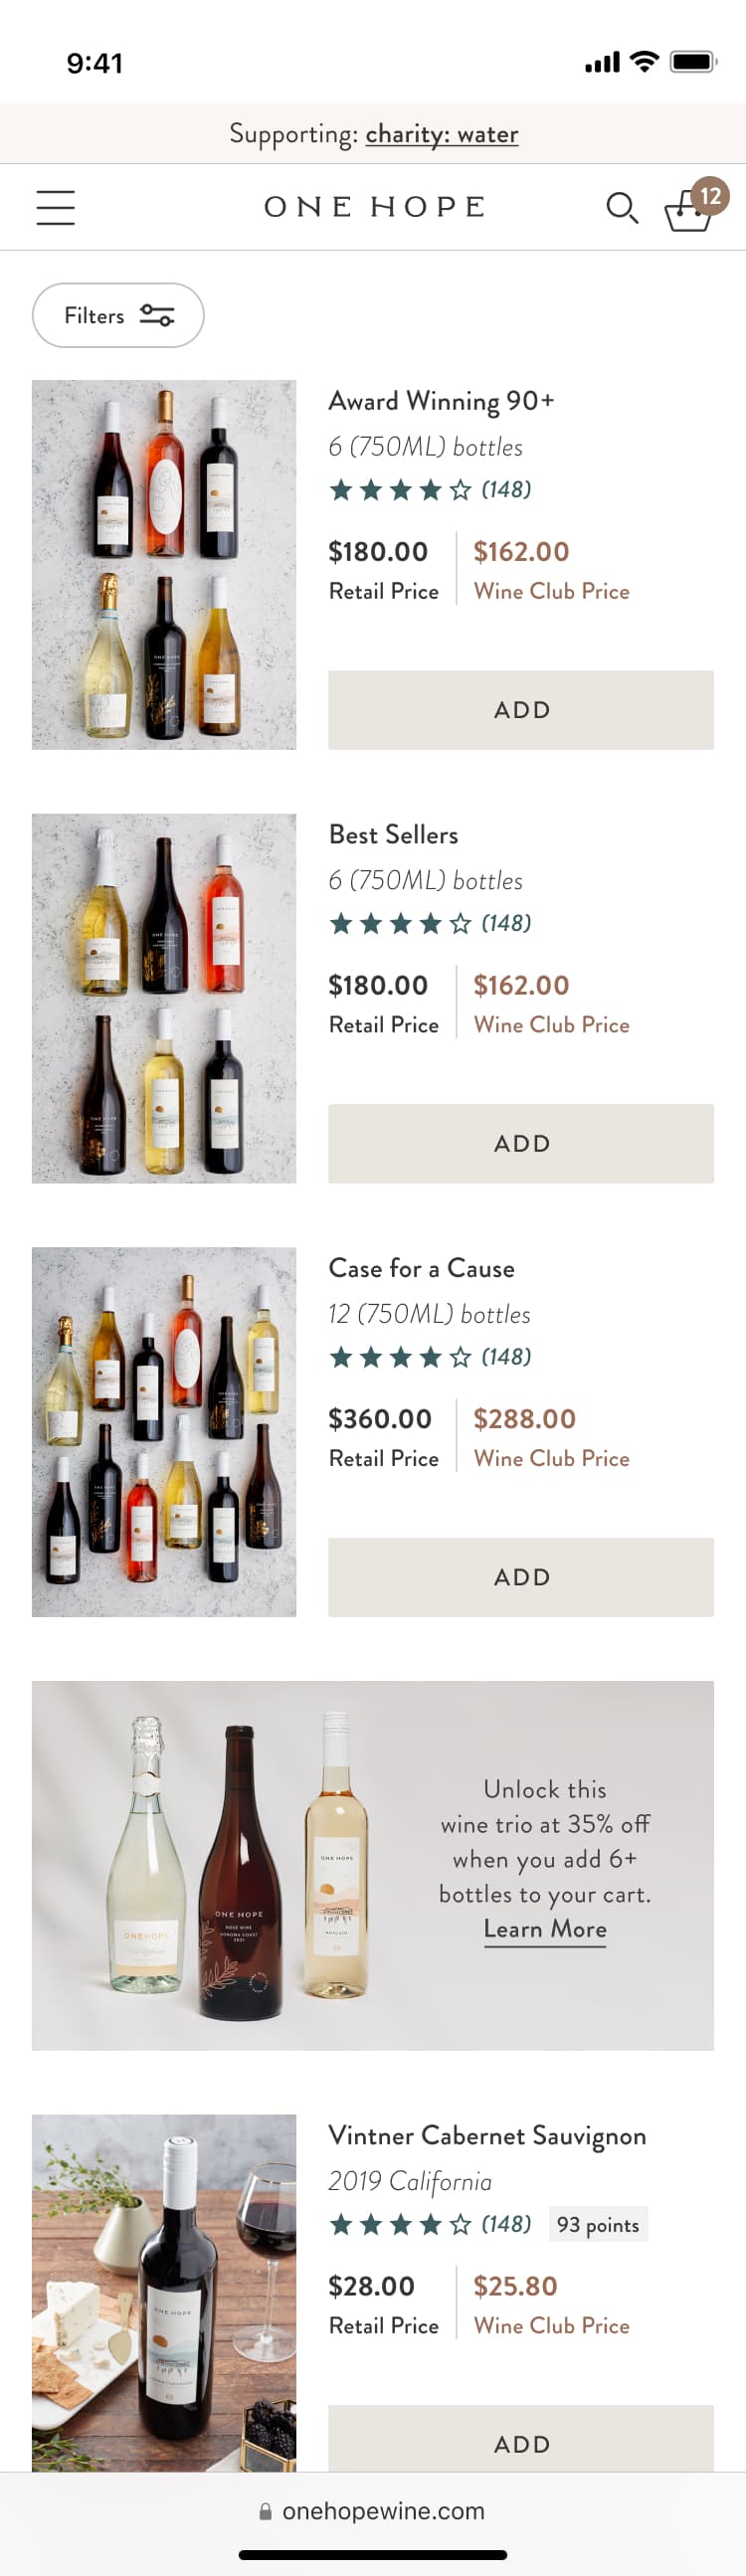
Task: Click the Best Sellers star rating
Action: pyautogui.click(x=429, y=923)
